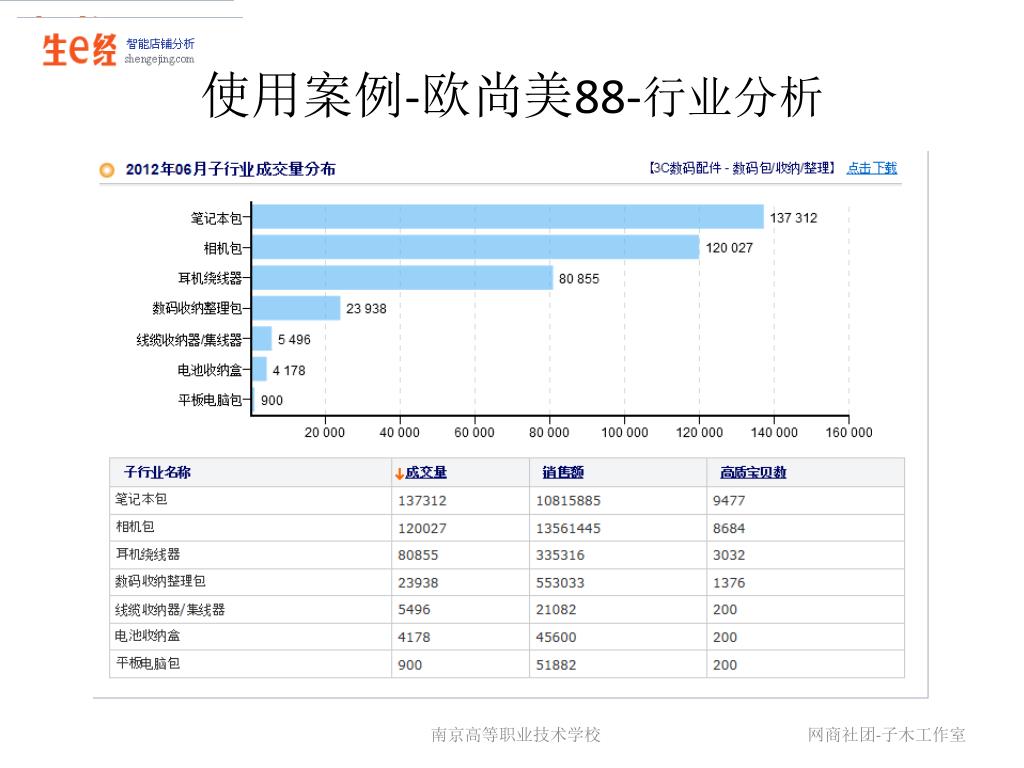Screen dimensions: 1024x768
Task: Select the chart value label 5 496
Action: pyautogui.click(x=294, y=340)
